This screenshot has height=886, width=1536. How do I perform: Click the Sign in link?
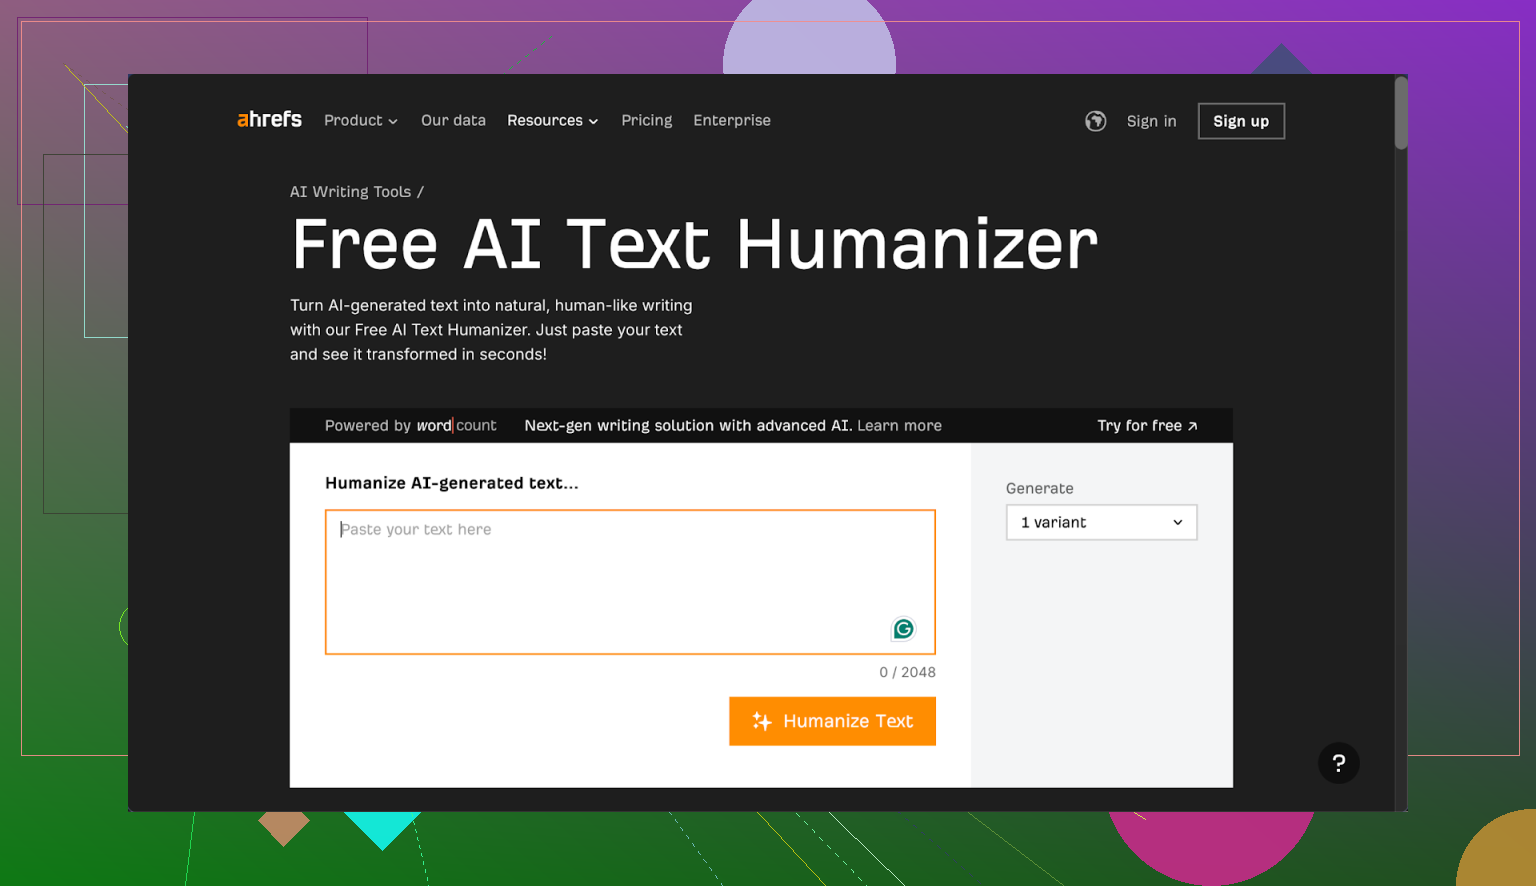click(1151, 121)
